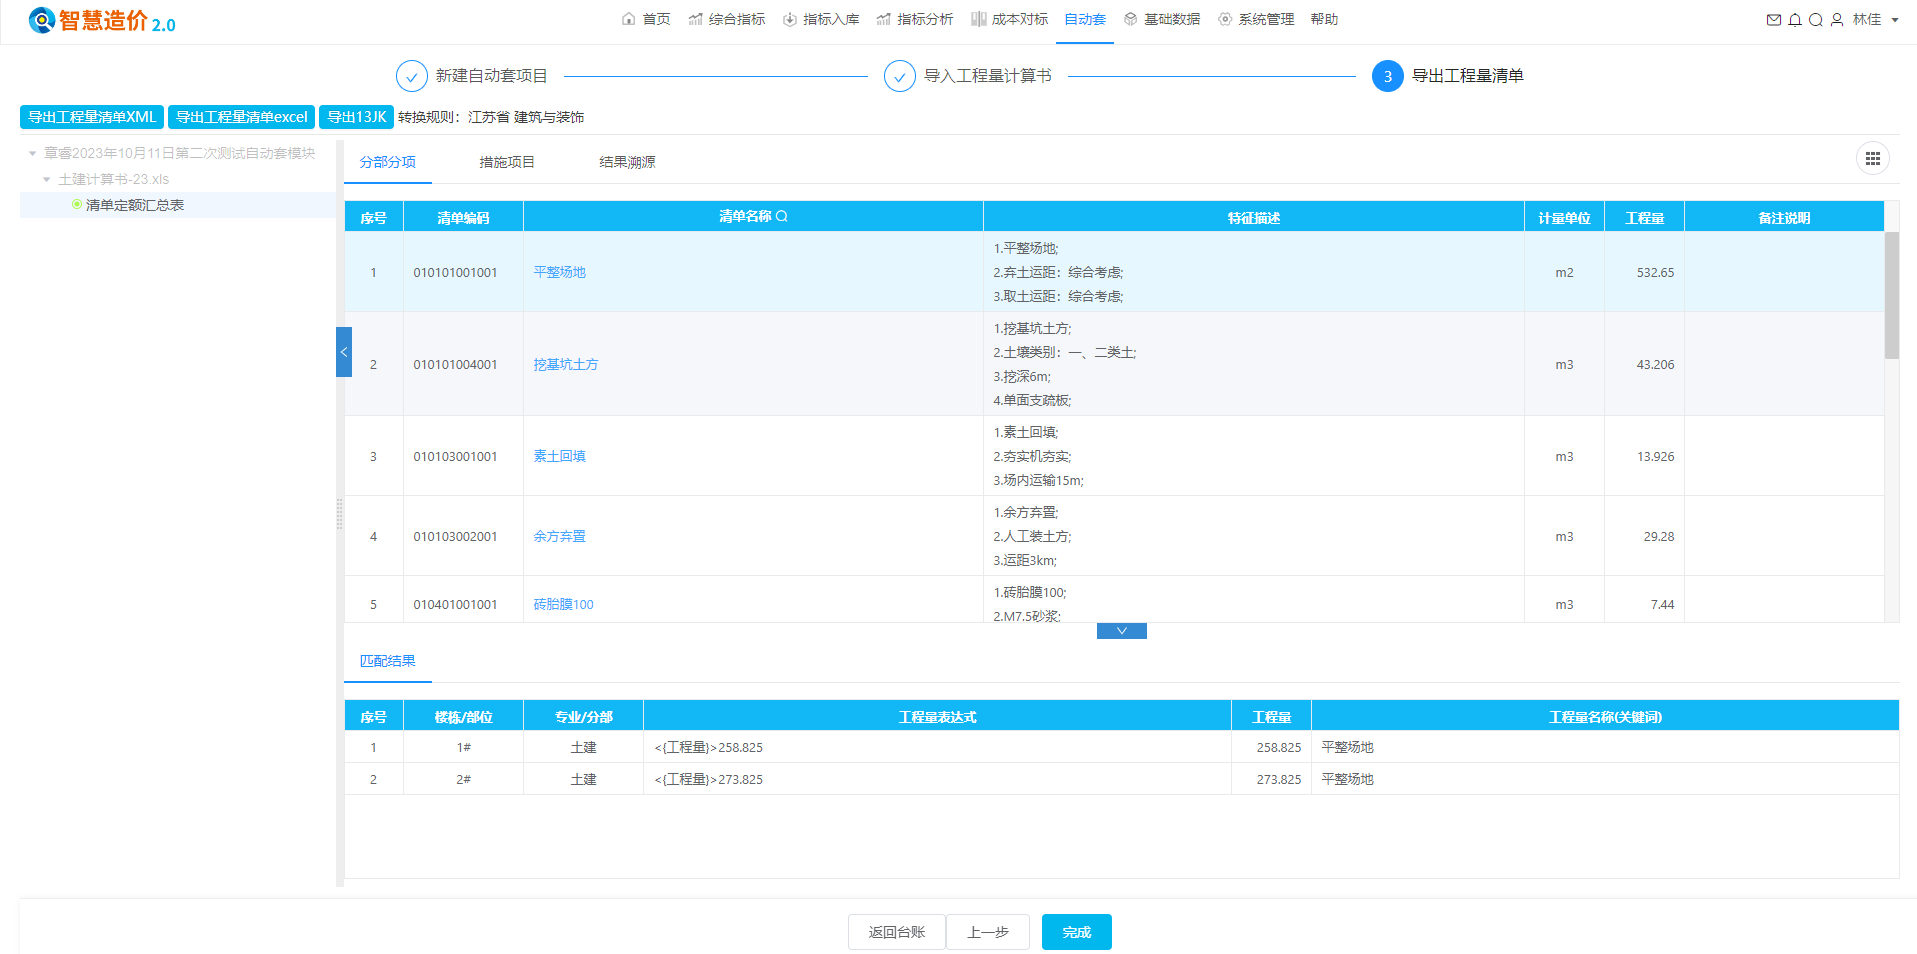The width and height of the screenshot is (1917, 954).
Task: Click the download icon beside 指标入库
Action: point(789,19)
